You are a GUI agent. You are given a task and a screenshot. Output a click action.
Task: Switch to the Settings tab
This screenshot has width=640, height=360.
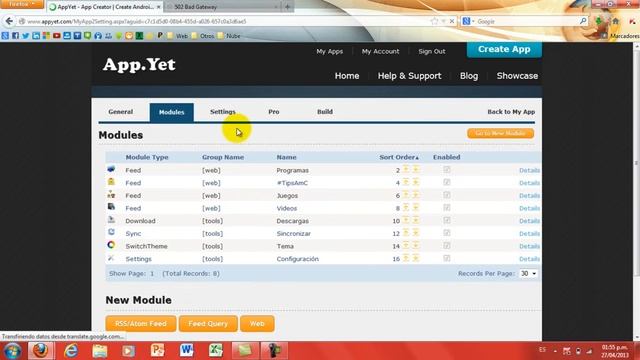point(222,112)
